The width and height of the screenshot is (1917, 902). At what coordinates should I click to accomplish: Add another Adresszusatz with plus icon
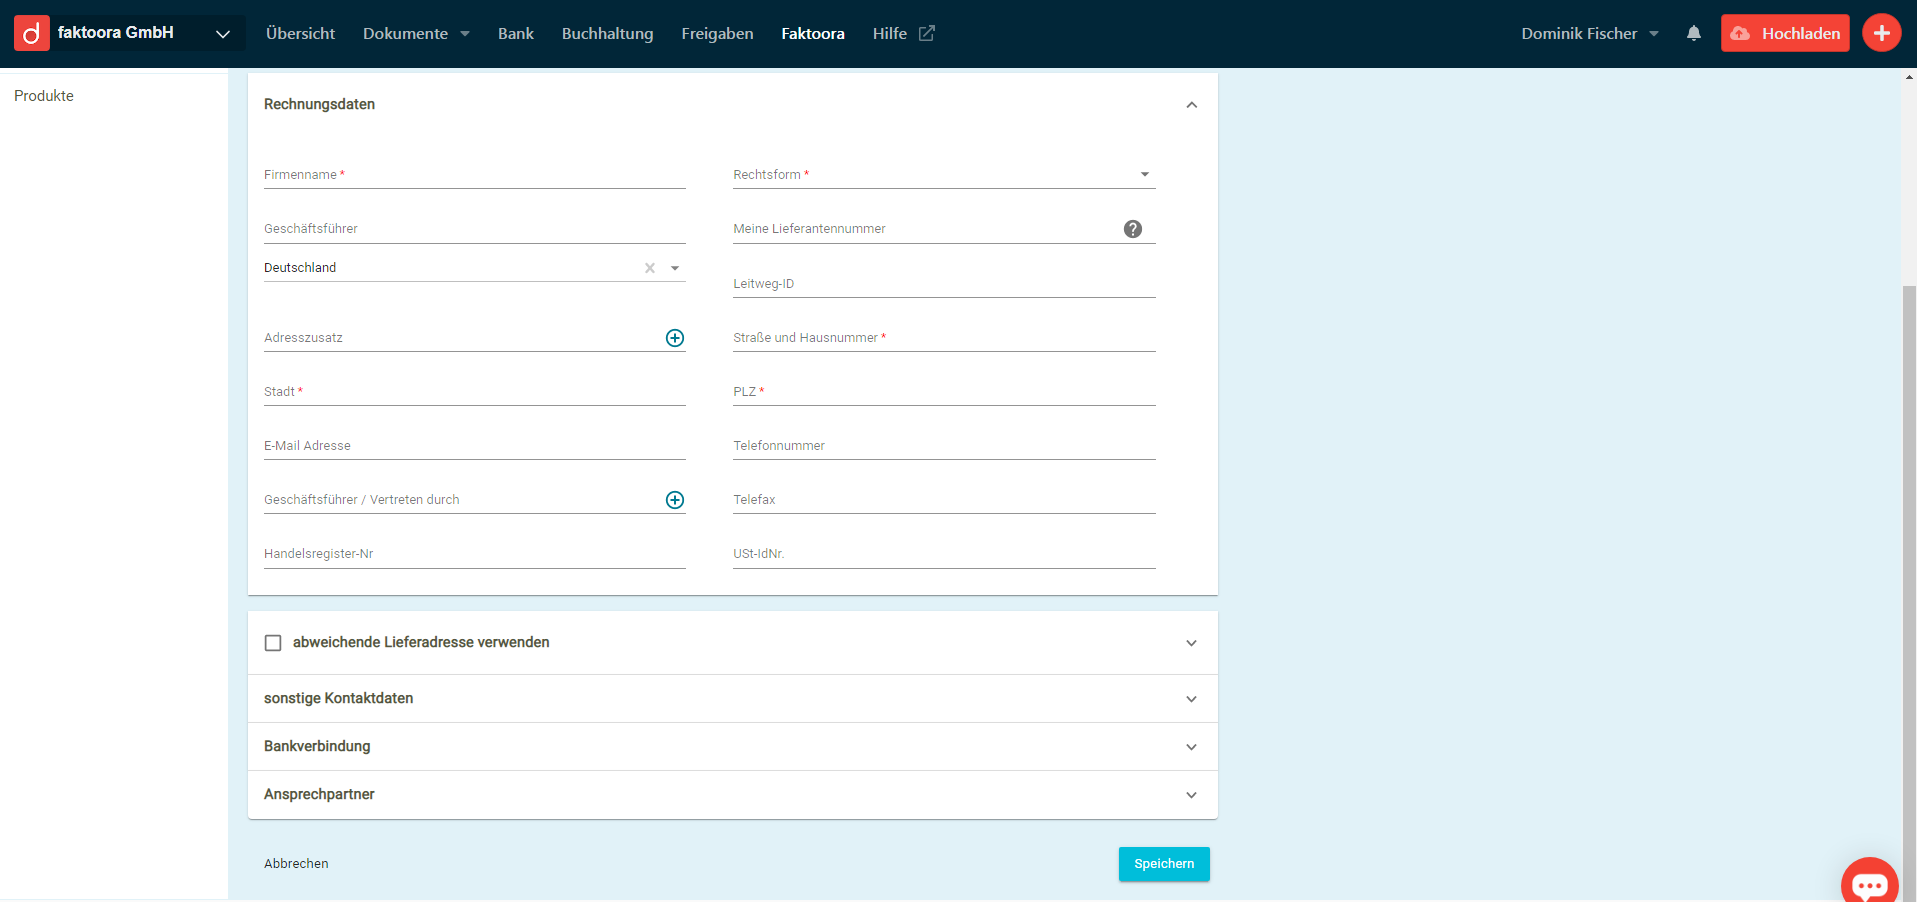tap(675, 338)
